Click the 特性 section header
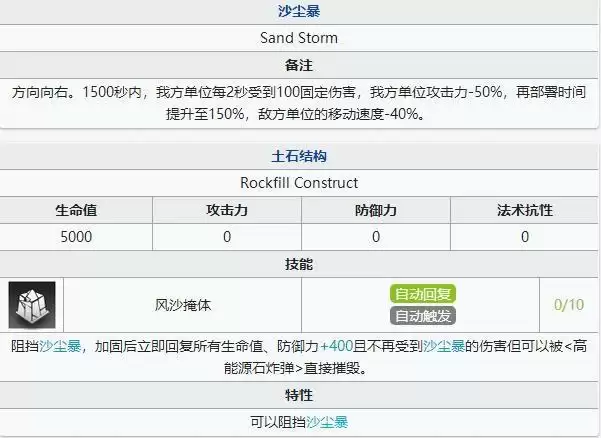This screenshot has width=601, height=438. point(299,397)
